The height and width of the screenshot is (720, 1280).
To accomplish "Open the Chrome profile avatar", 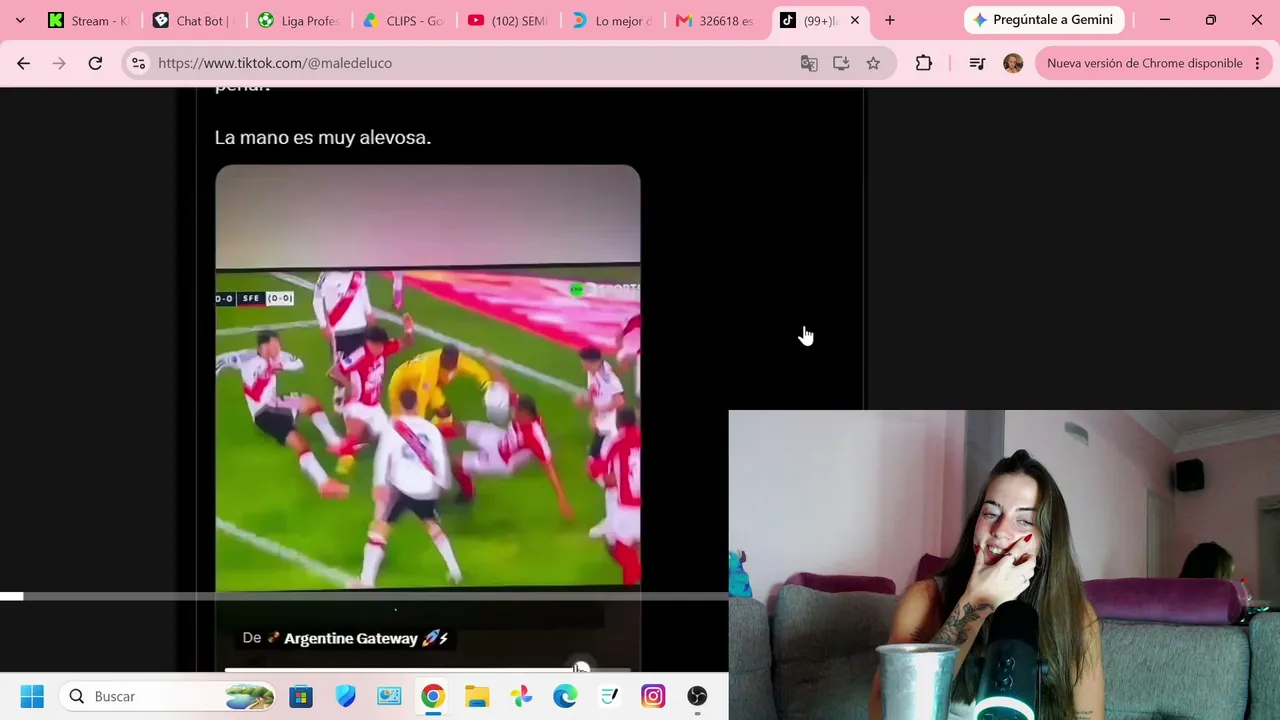I will pyautogui.click(x=1013, y=63).
